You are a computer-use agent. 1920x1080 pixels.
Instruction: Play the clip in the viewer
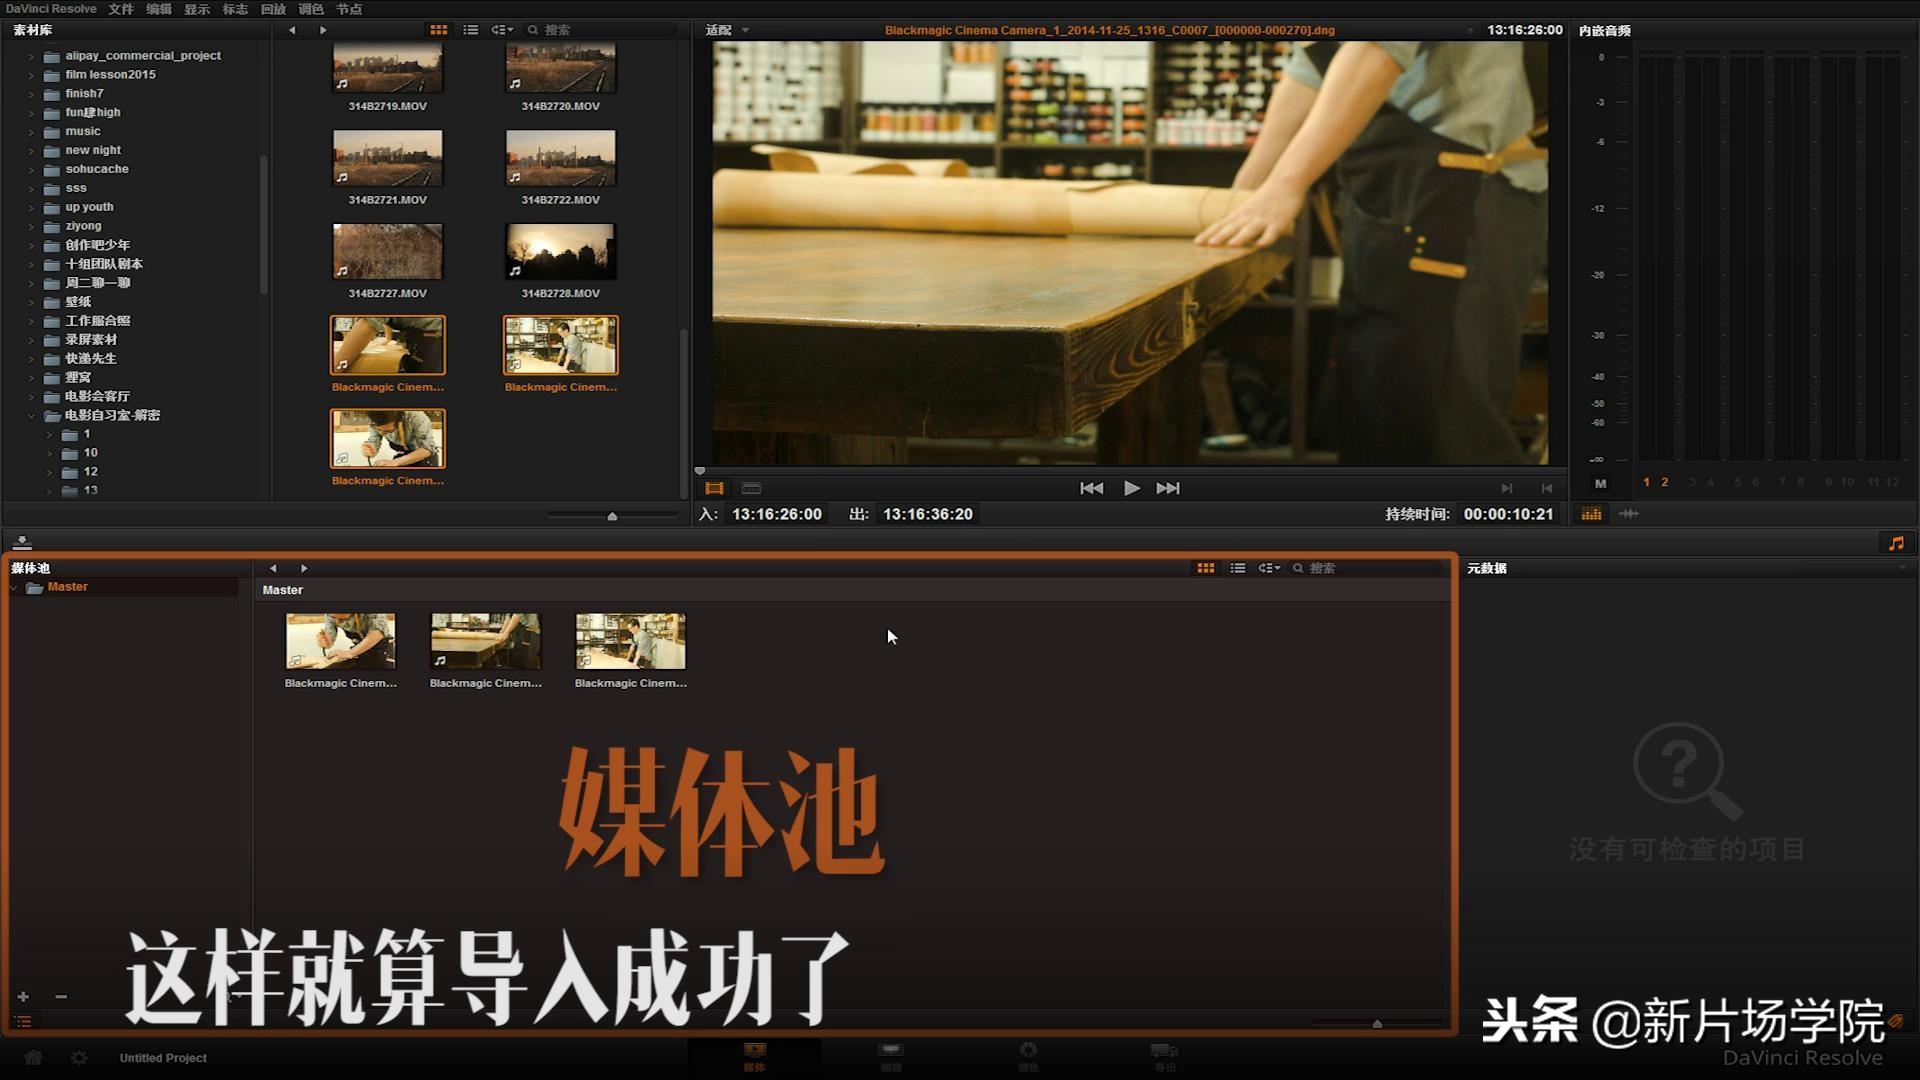tap(1131, 488)
